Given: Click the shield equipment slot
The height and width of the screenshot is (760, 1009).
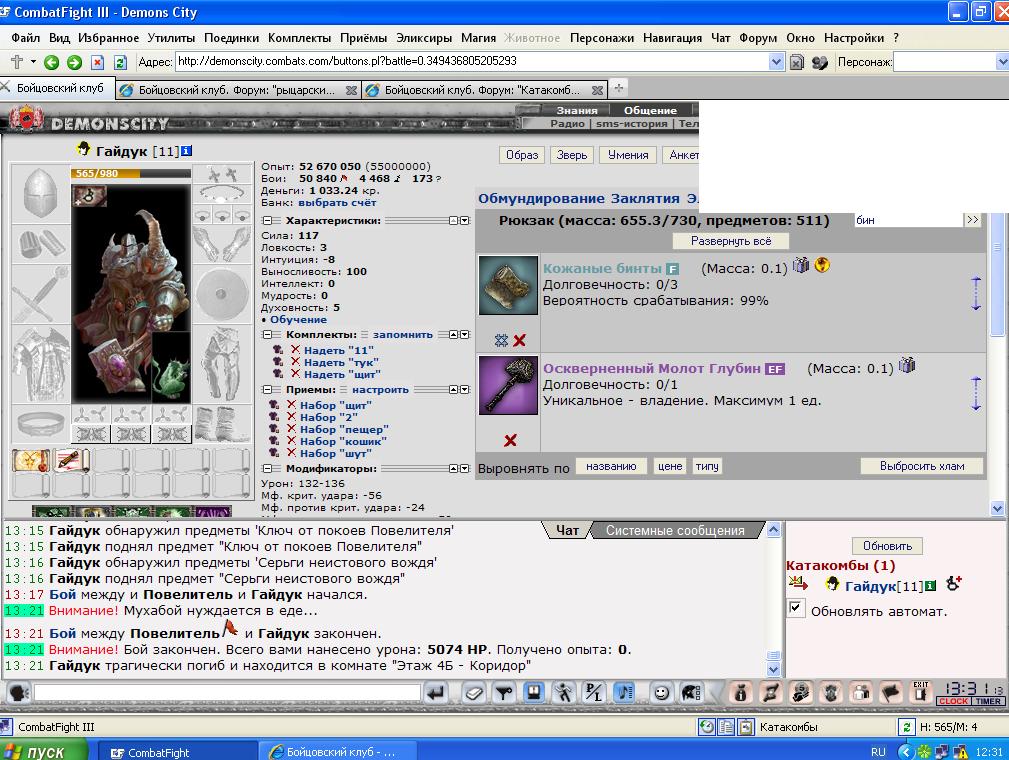Looking at the screenshot, I should coord(221,293).
